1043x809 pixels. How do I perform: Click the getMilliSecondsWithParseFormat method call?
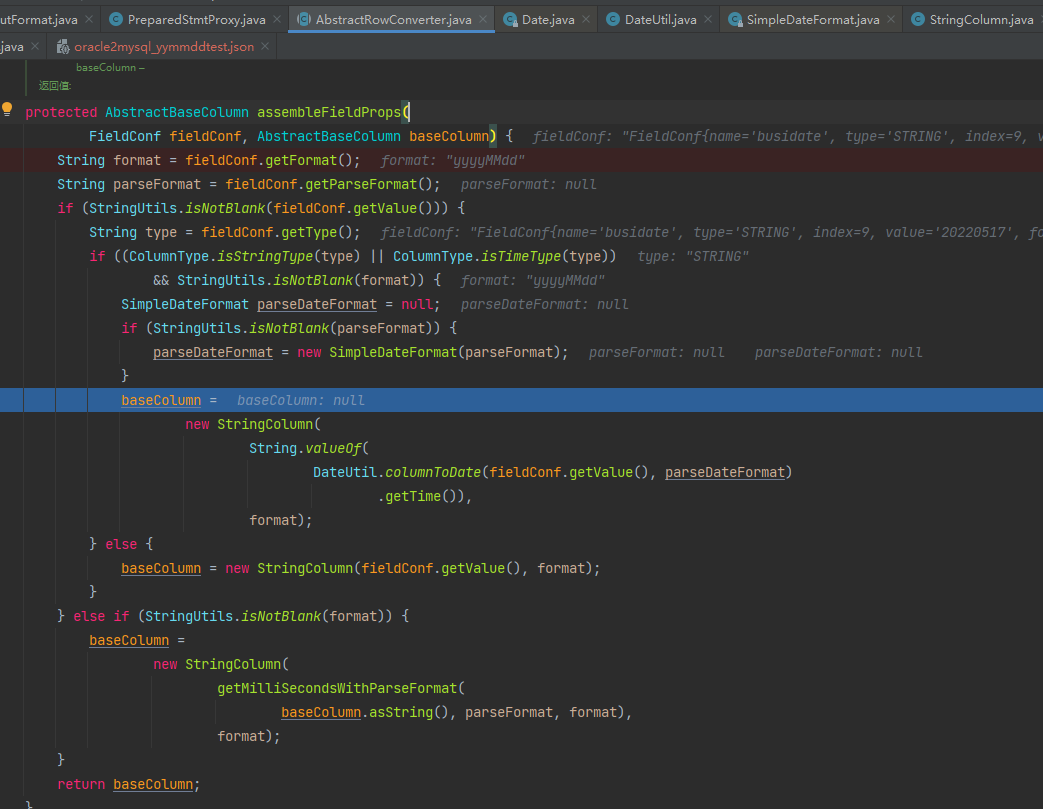point(337,689)
